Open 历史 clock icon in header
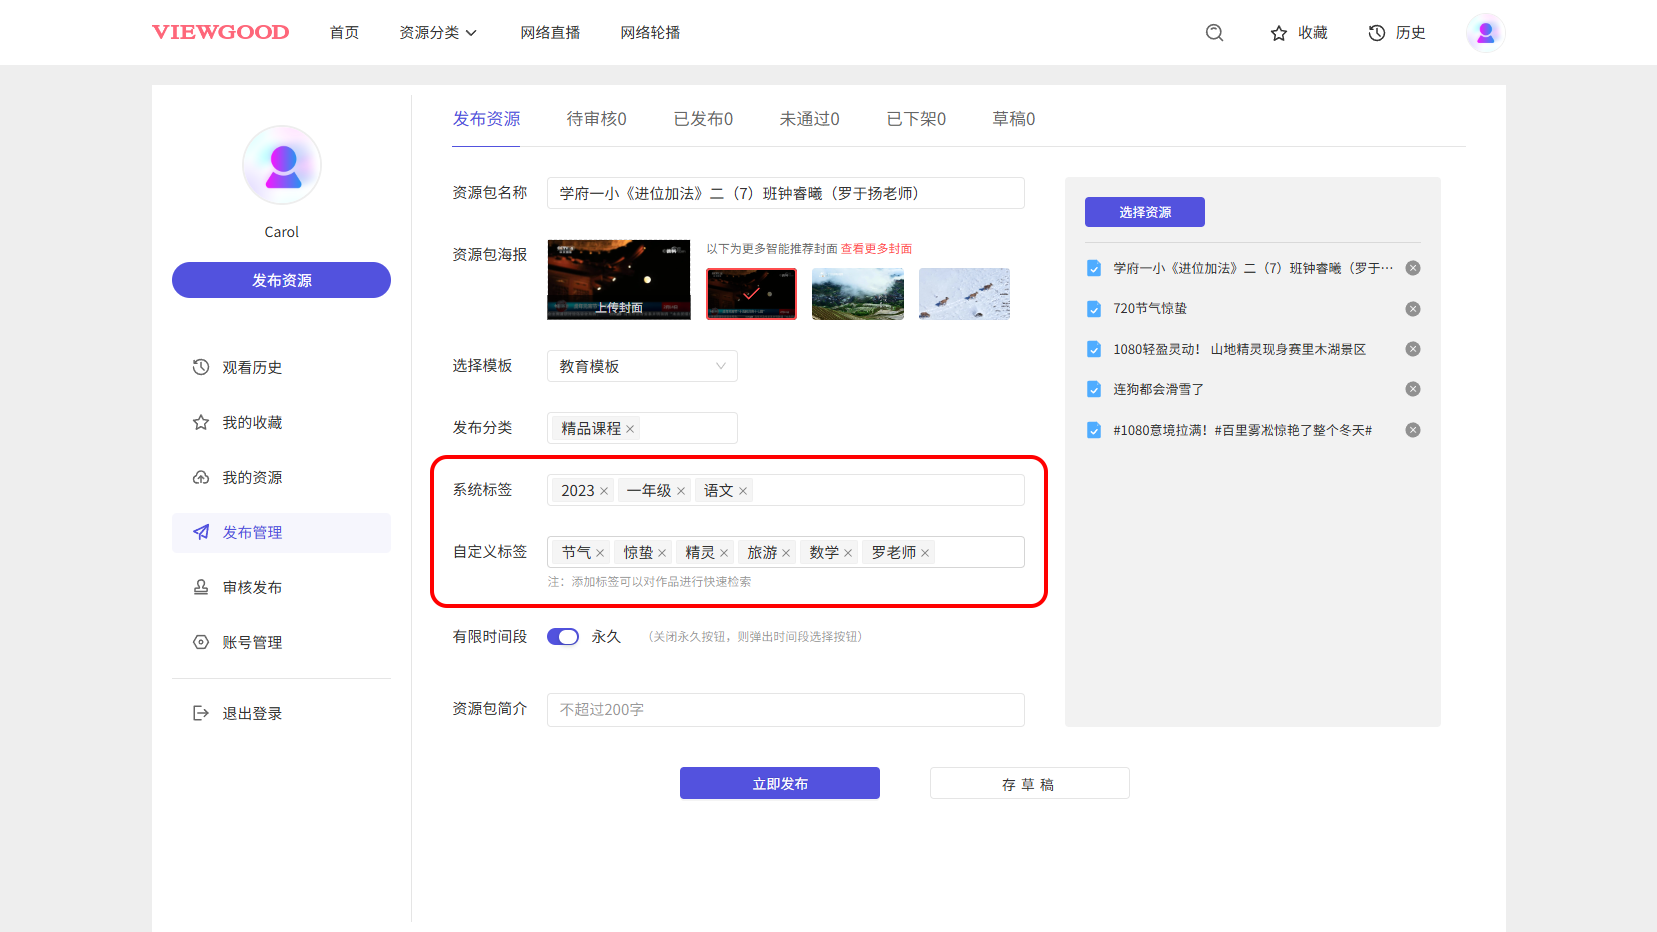Image resolution: width=1657 pixels, height=932 pixels. click(1377, 33)
